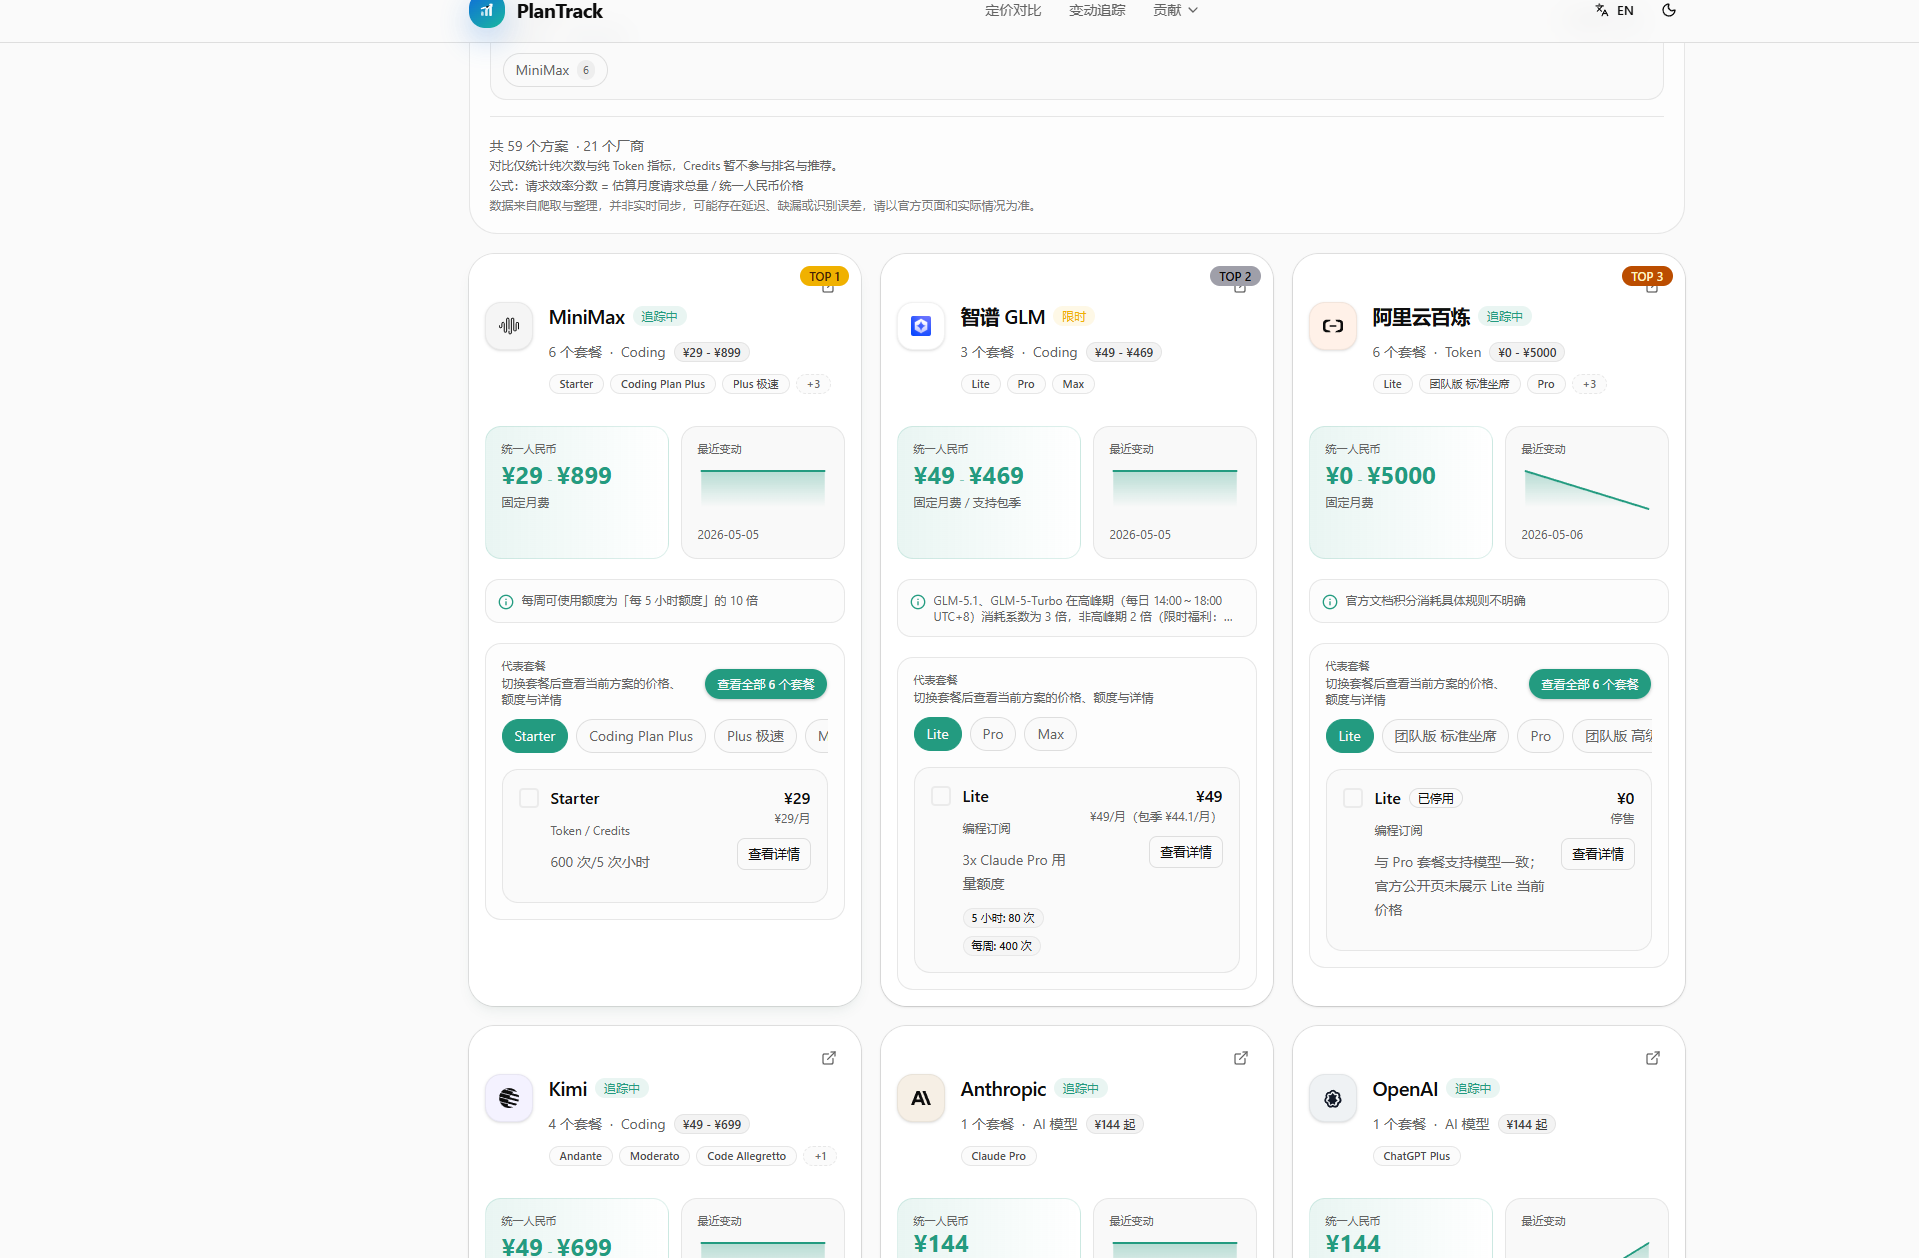Viewport: 1919px width, 1258px height.
Task: Select the Plus 极速 plan tab
Action: click(x=756, y=736)
